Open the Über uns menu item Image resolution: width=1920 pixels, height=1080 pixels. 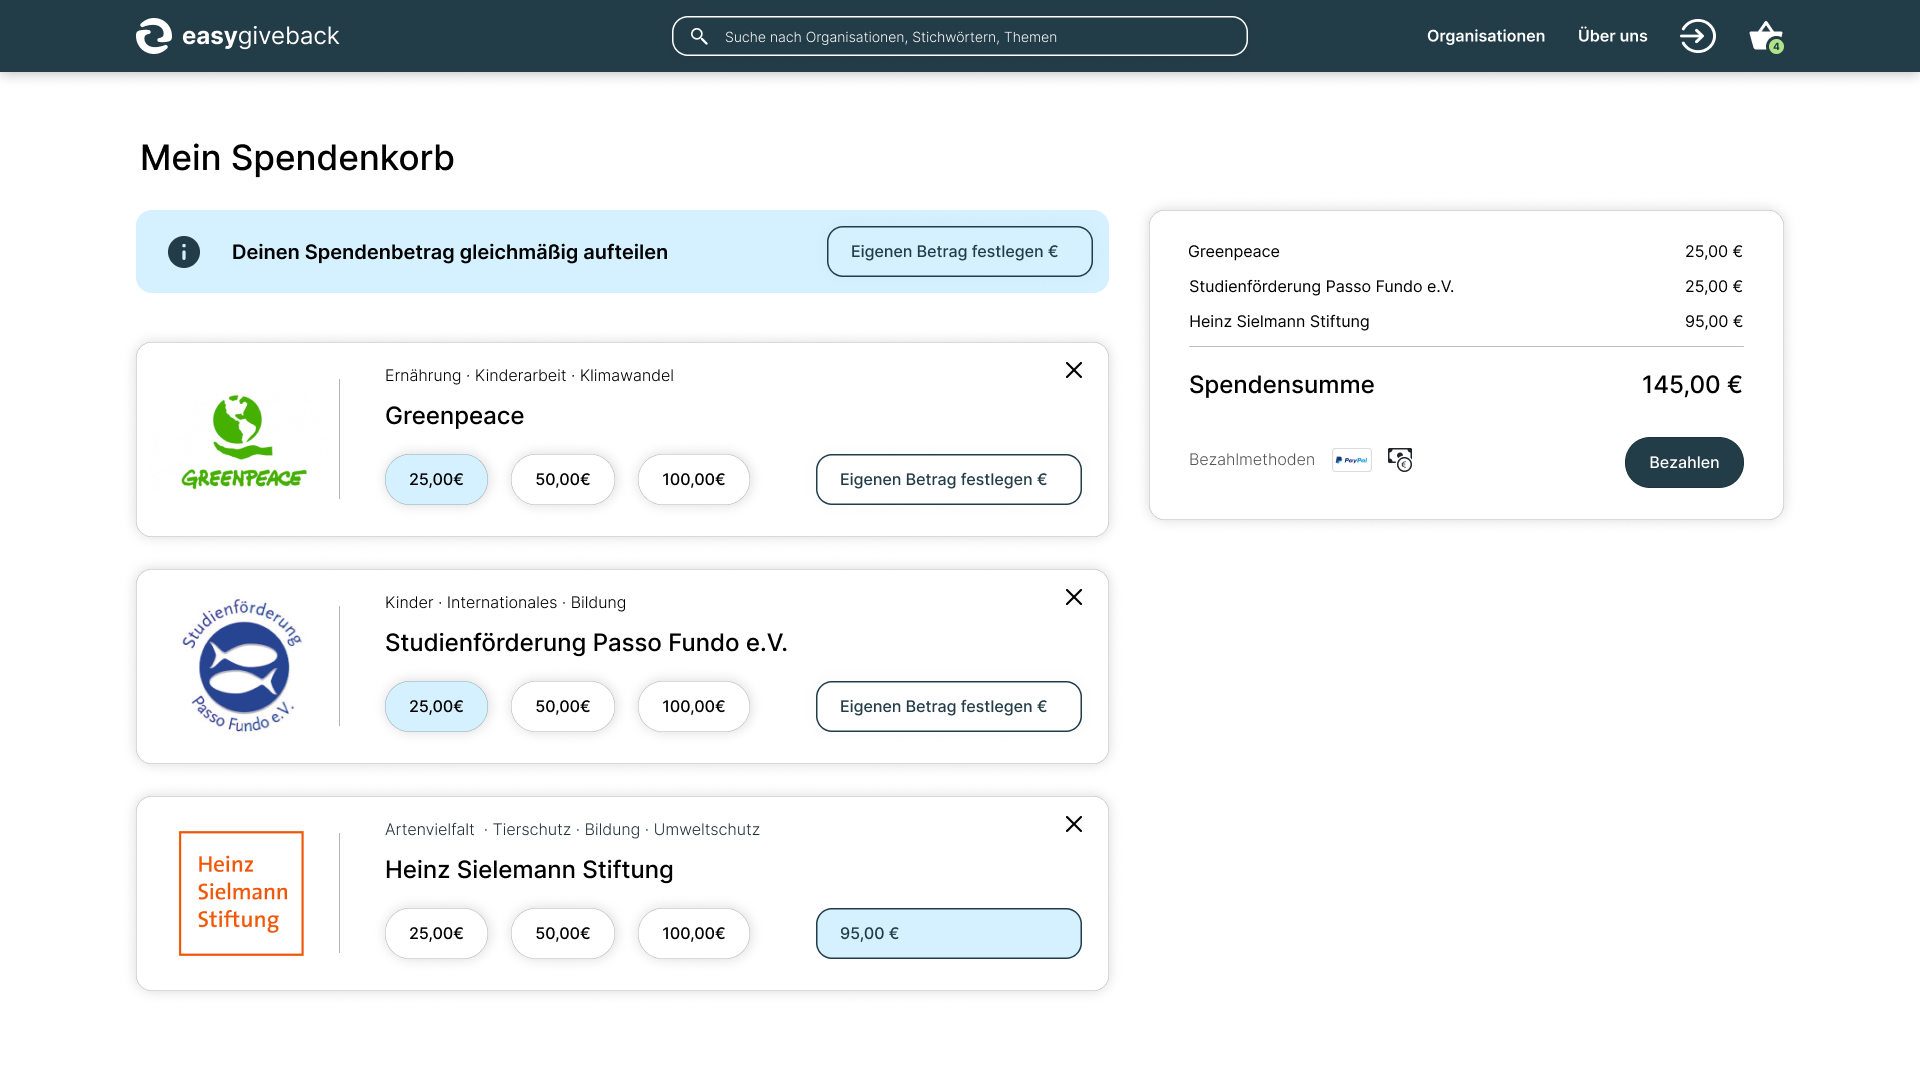click(x=1612, y=36)
